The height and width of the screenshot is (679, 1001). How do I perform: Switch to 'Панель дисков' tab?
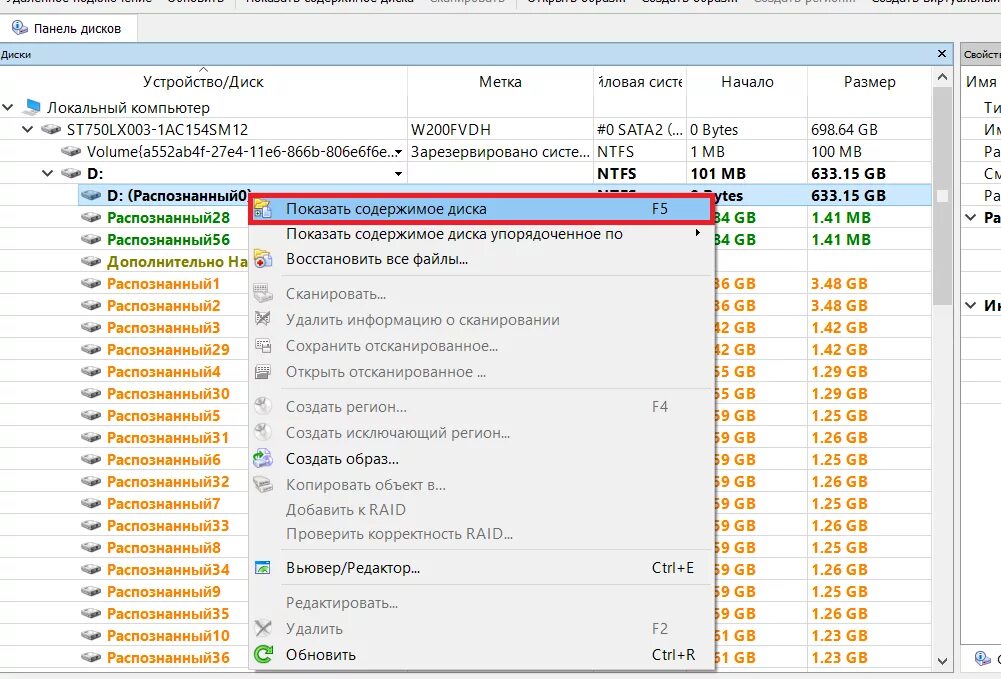67,29
